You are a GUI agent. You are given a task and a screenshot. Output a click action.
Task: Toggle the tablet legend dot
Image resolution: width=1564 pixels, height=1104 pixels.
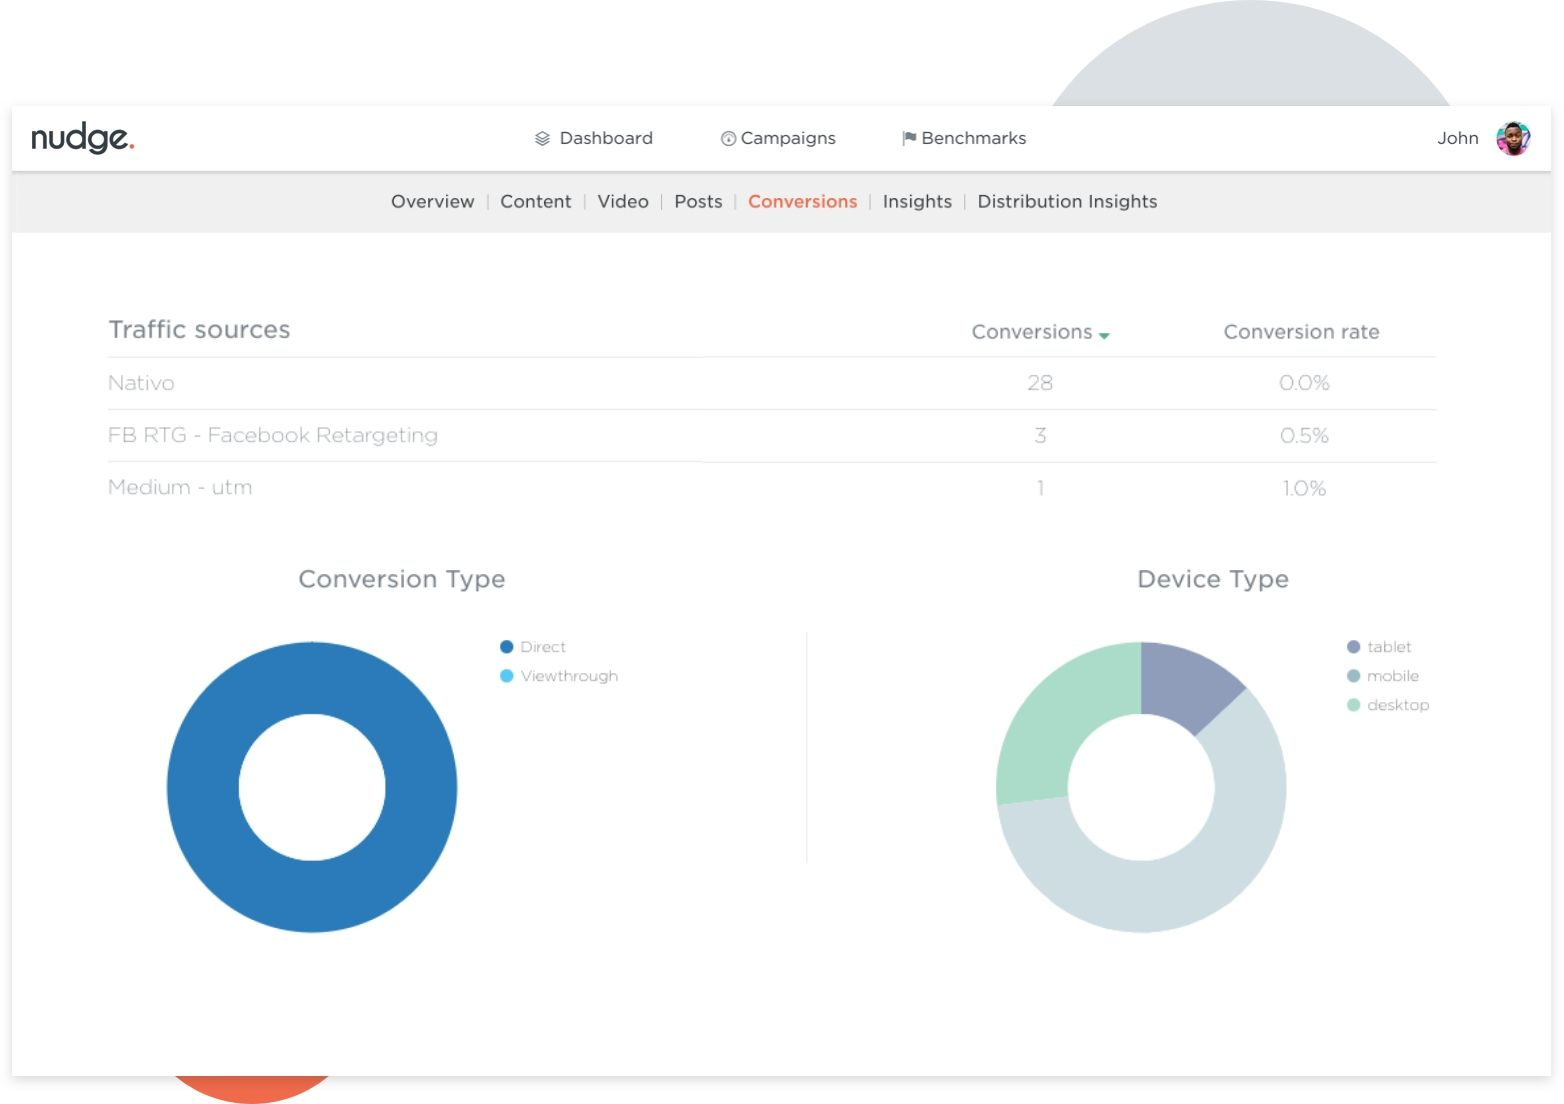(1353, 647)
